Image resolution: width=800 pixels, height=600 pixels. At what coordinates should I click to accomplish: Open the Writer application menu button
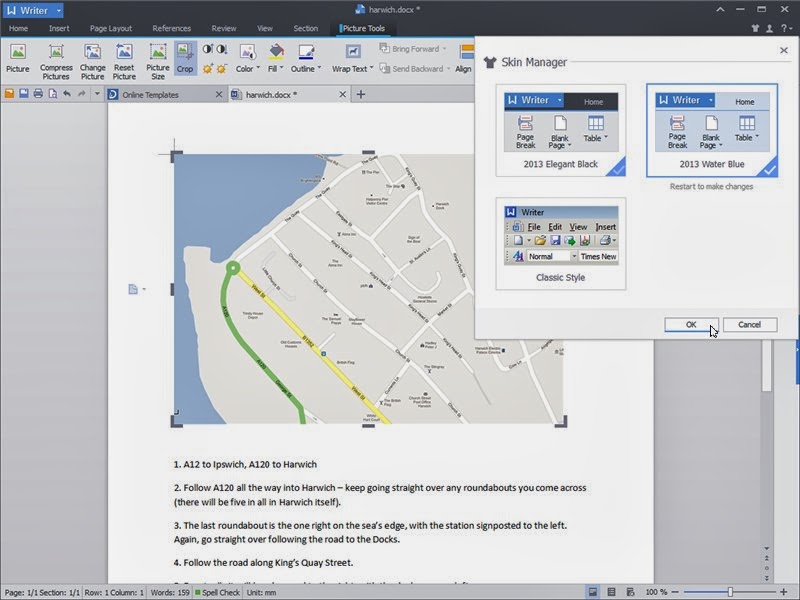[x=33, y=10]
